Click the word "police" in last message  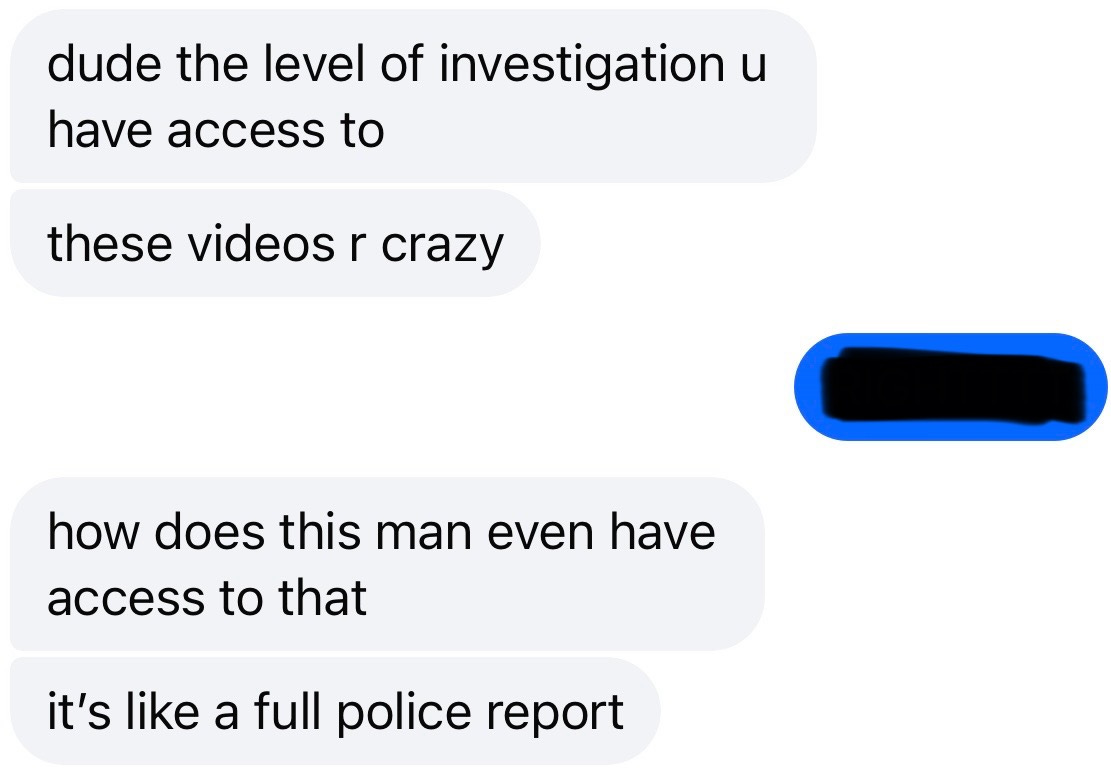tap(403, 714)
